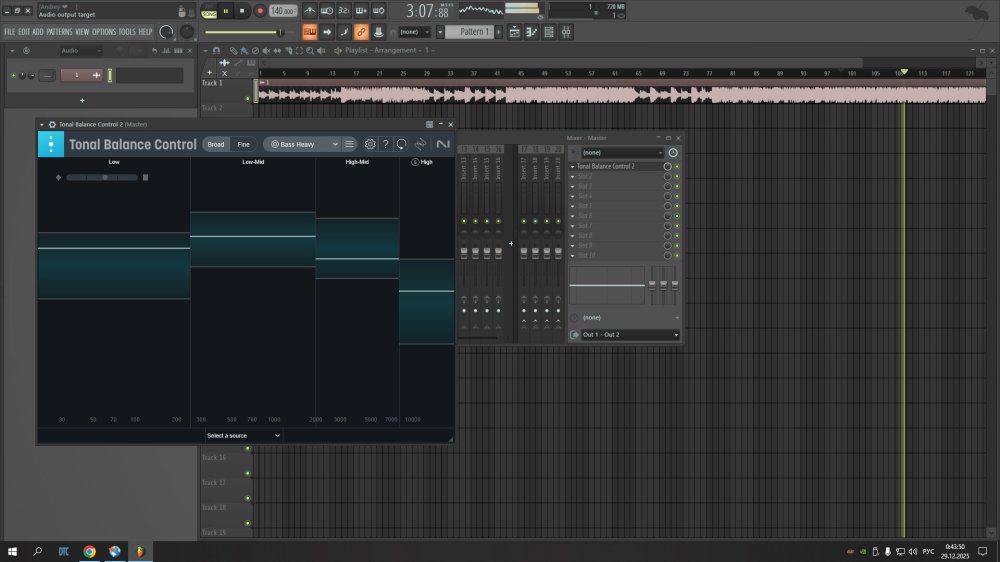Open the Bass Heavy target curve dropdown
This screenshot has width=1000, height=562.
[x=302, y=145]
